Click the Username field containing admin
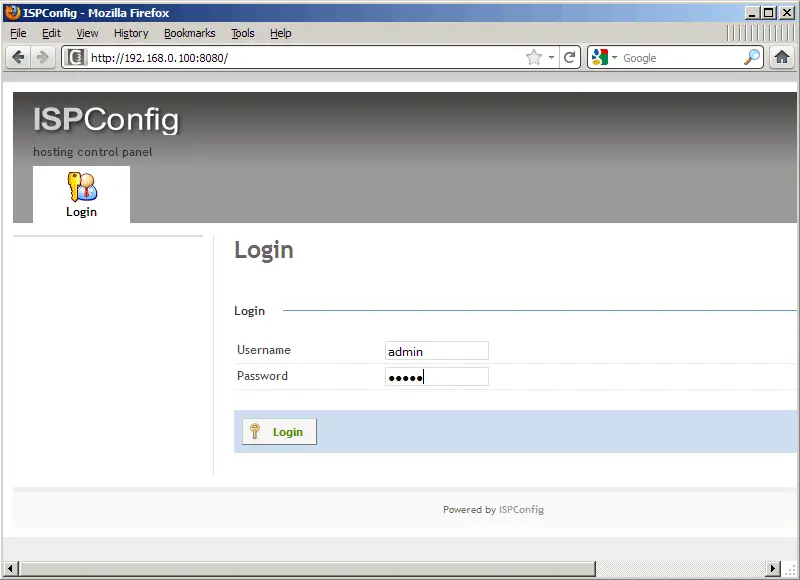 437,351
